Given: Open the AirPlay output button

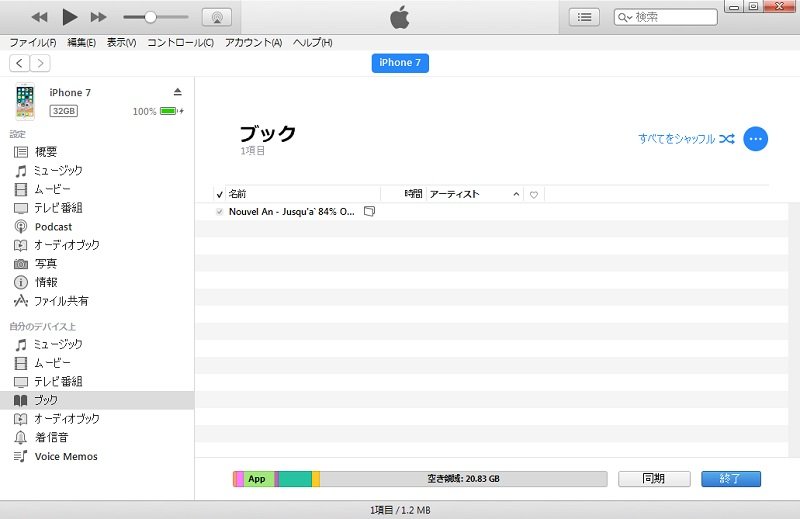Looking at the screenshot, I should (217, 17).
